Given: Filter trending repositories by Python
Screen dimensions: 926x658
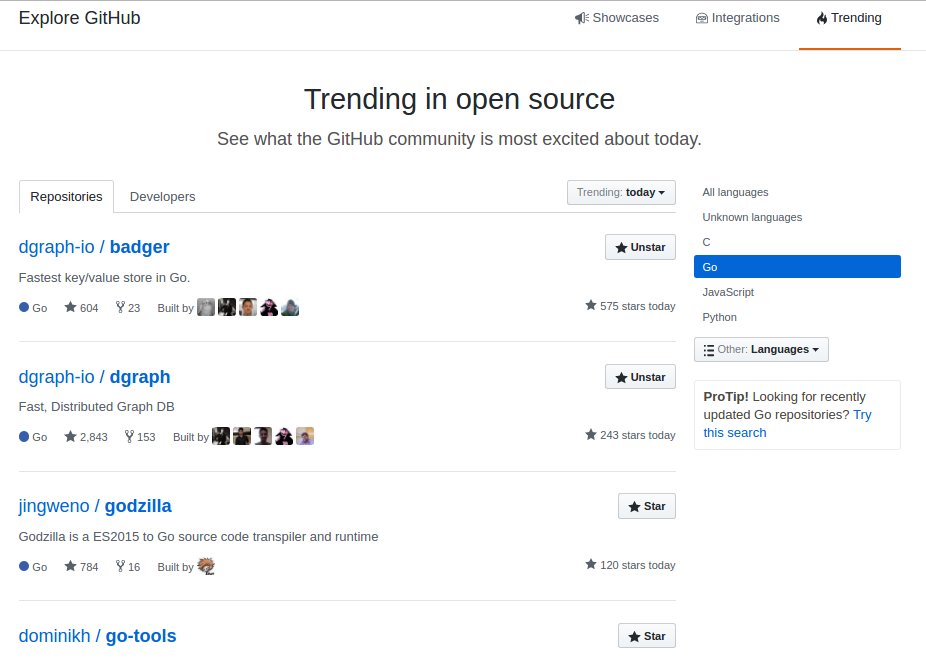Looking at the screenshot, I should (719, 317).
